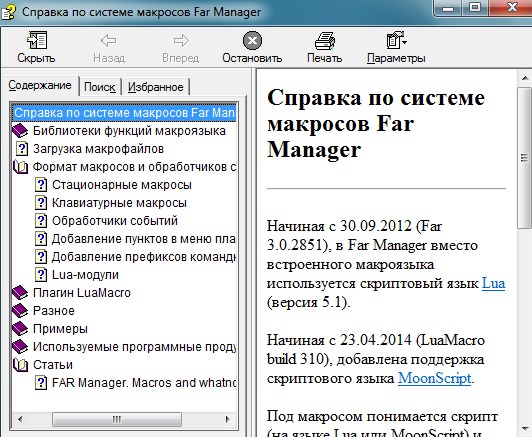
Task: Click the article scrollbar down arrow
Action: pos(525,430)
